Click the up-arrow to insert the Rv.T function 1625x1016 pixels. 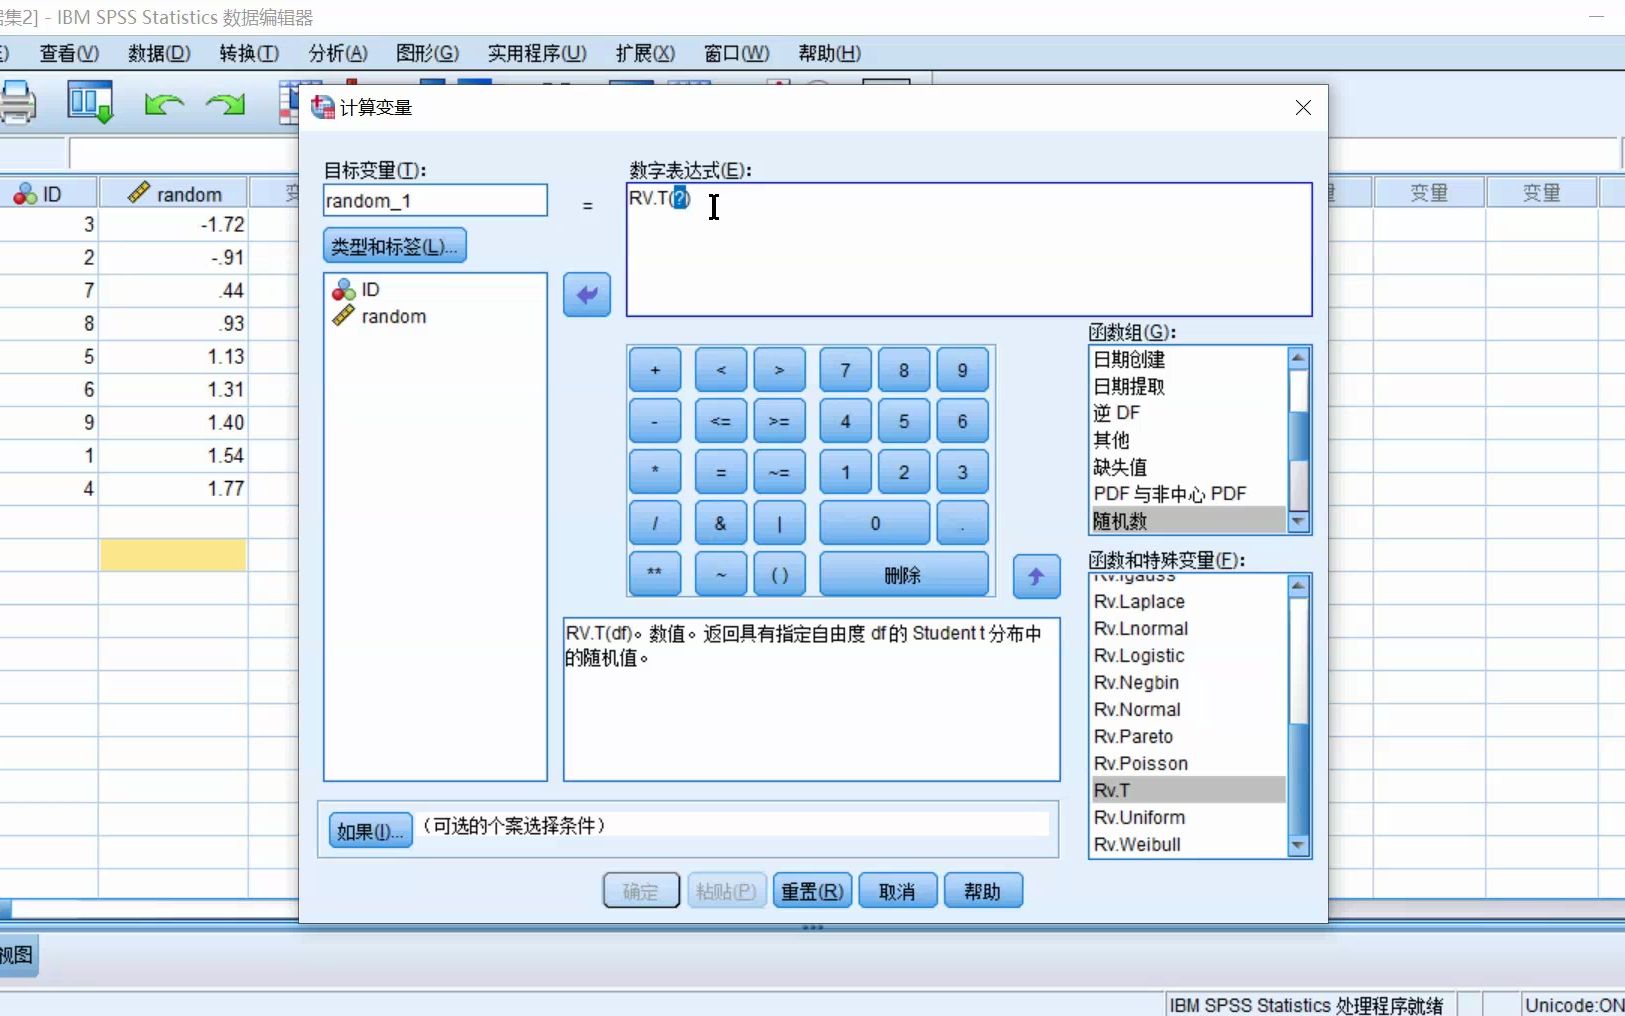point(1036,576)
